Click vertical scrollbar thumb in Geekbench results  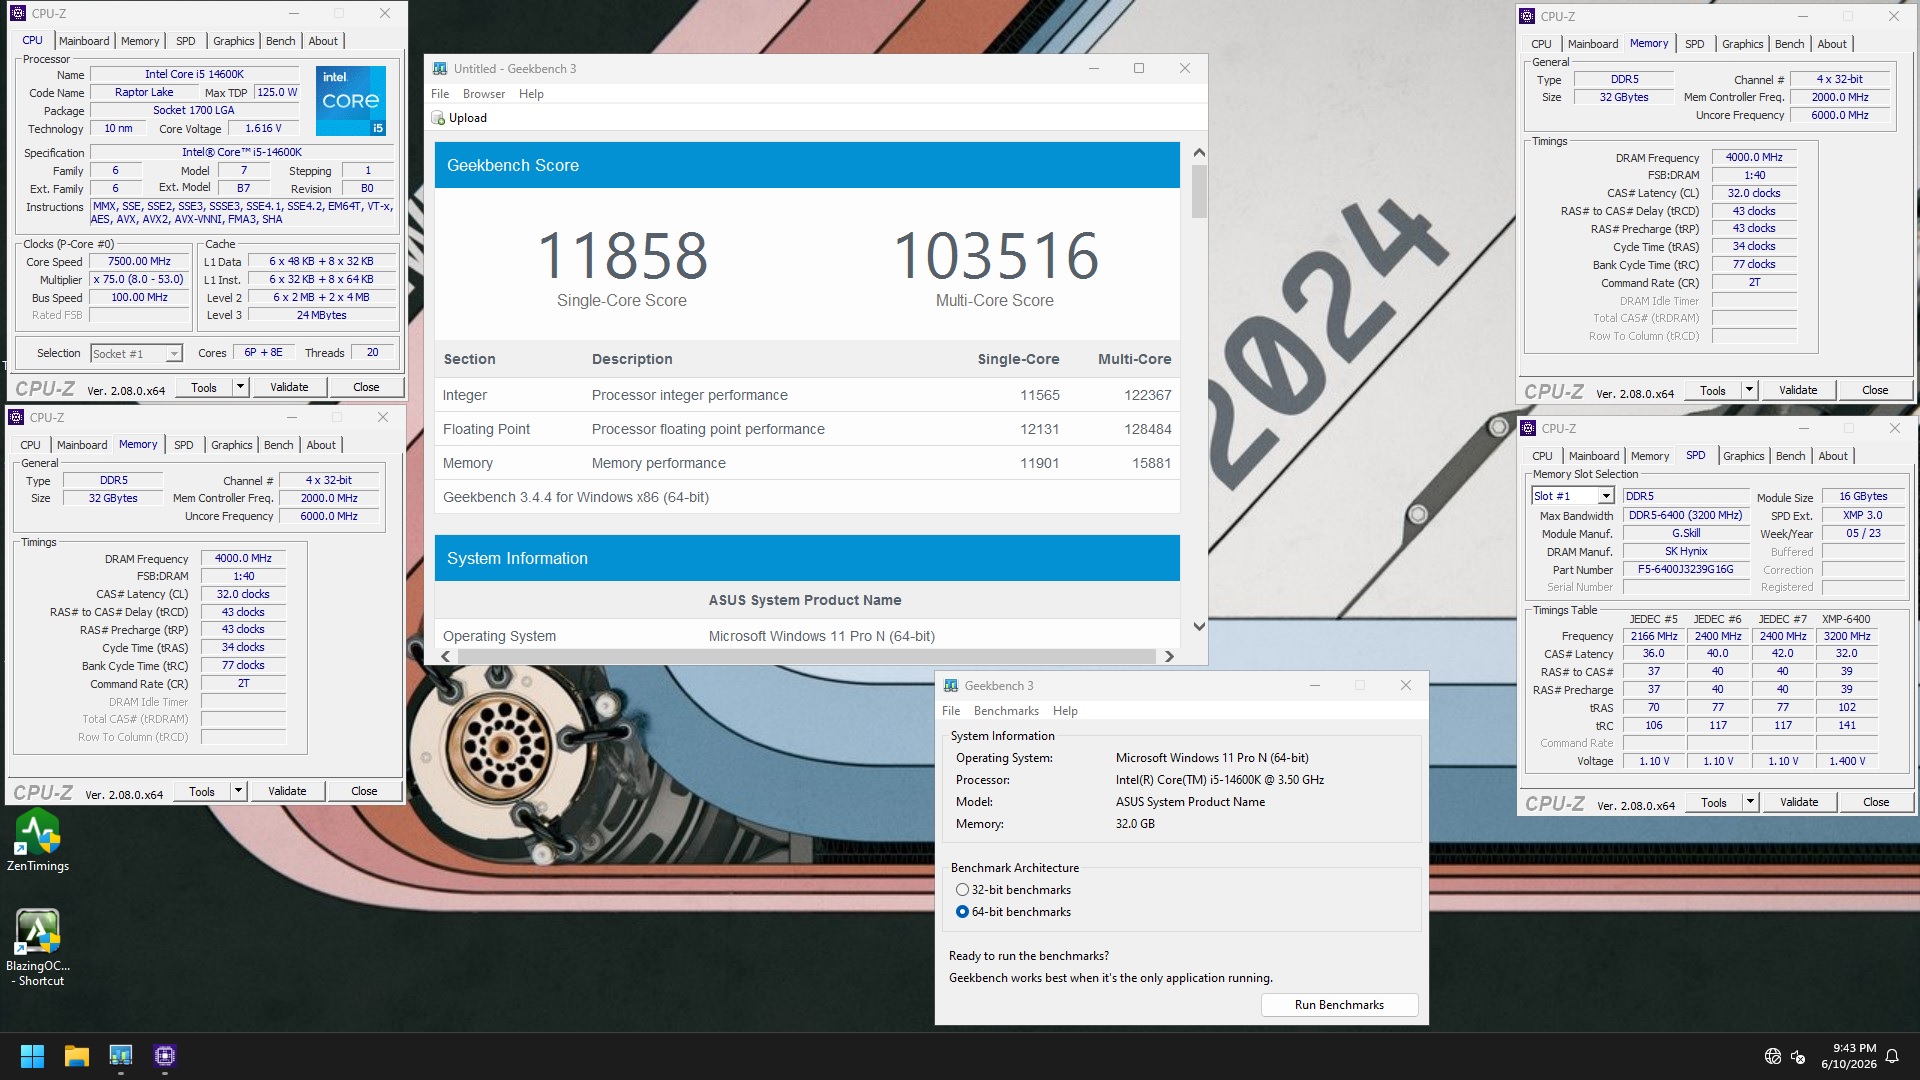pos(1199,191)
